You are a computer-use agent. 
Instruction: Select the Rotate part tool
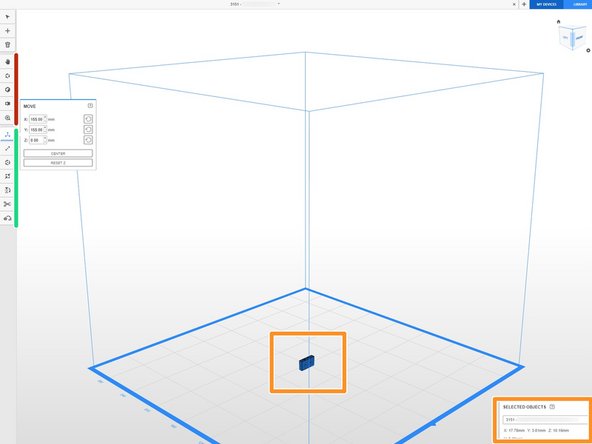pos(8,162)
